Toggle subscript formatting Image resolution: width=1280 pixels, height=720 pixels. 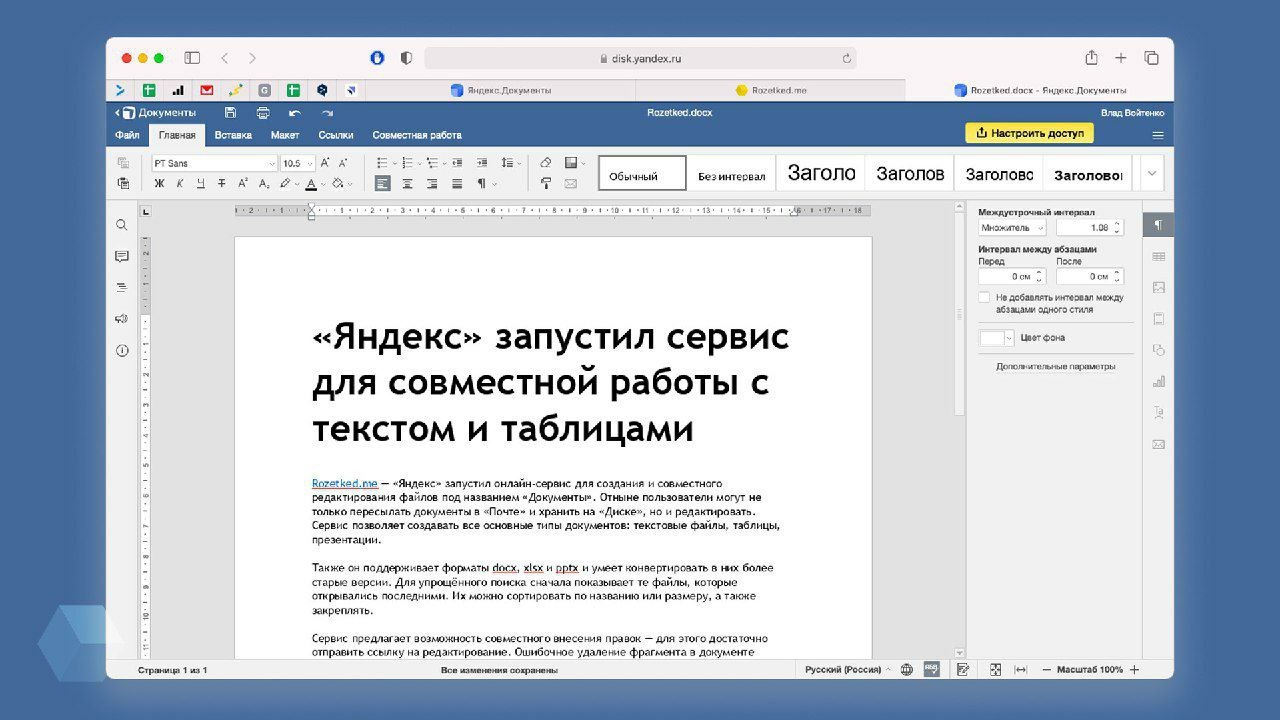pos(264,183)
